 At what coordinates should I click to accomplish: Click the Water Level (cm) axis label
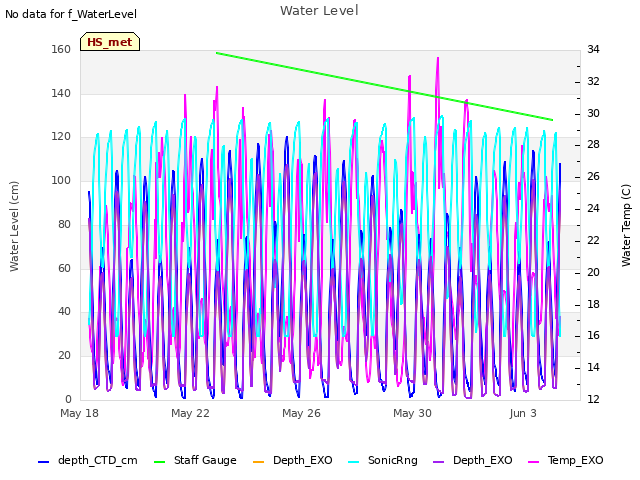[14, 227]
